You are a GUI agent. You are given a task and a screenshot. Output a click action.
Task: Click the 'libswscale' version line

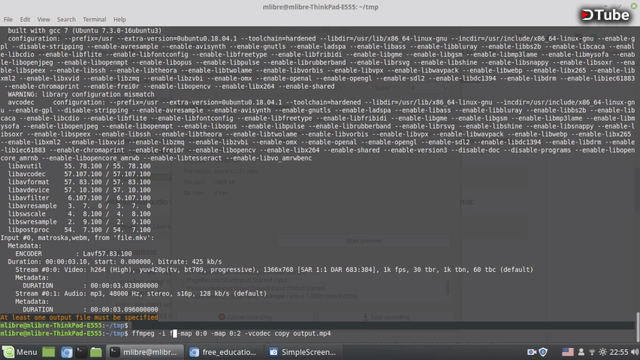[x=79, y=214]
